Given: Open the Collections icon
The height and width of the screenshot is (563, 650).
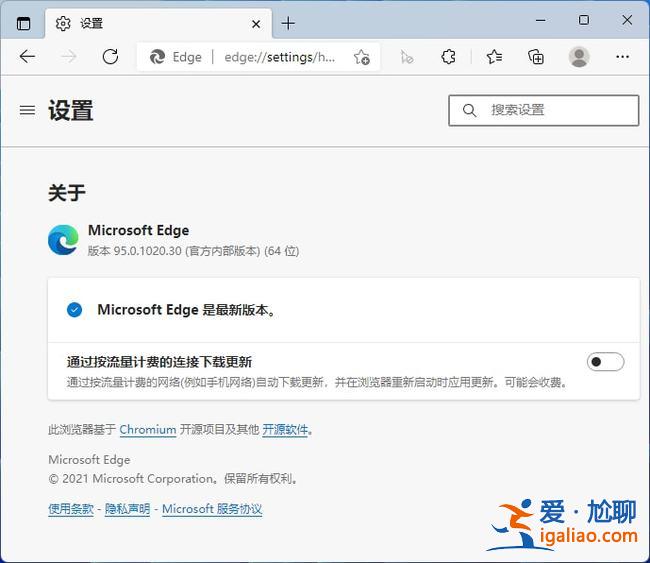Looking at the screenshot, I should 536,57.
